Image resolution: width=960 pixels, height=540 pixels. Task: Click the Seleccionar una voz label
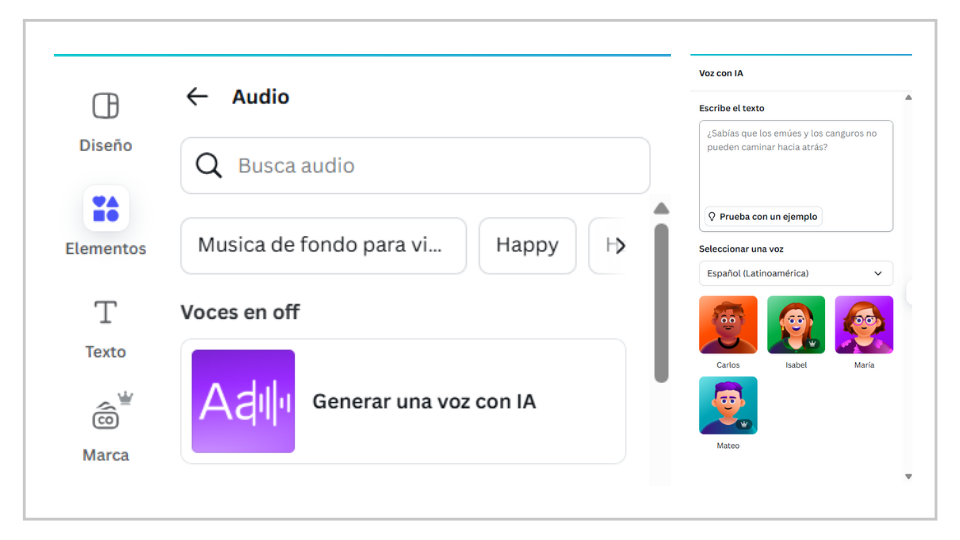tap(741, 249)
